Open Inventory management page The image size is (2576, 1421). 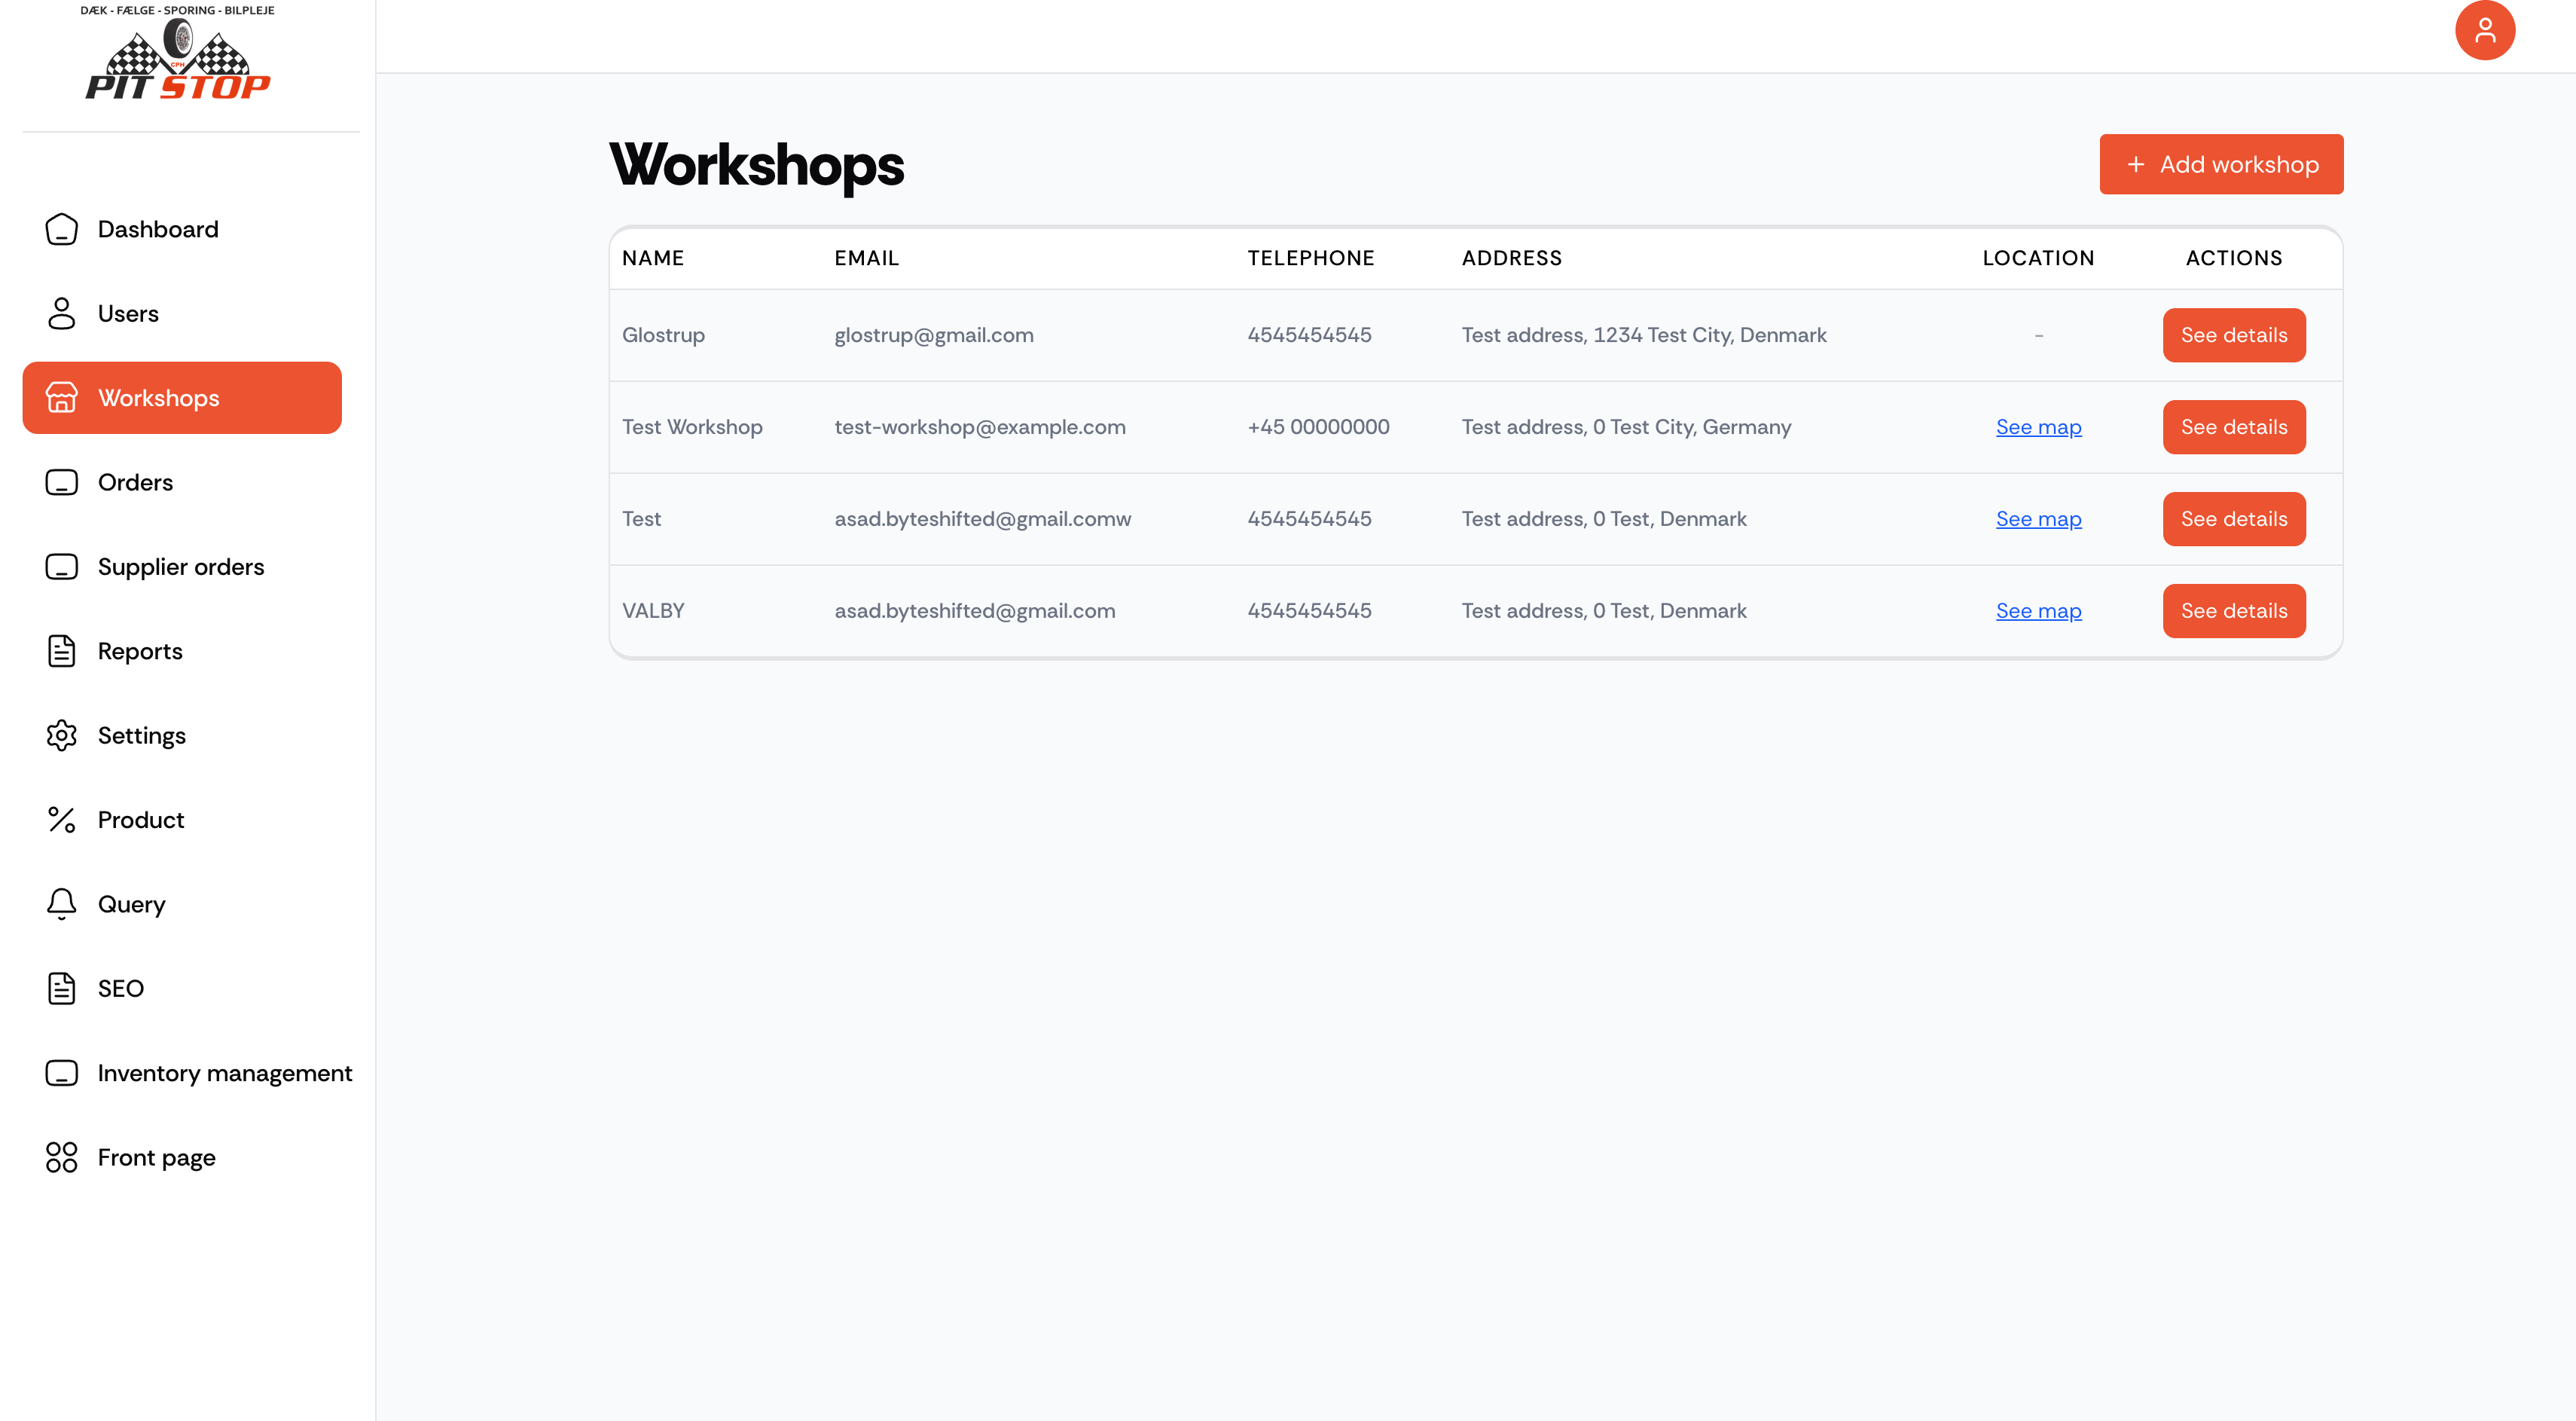pyautogui.click(x=190, y=1073)
